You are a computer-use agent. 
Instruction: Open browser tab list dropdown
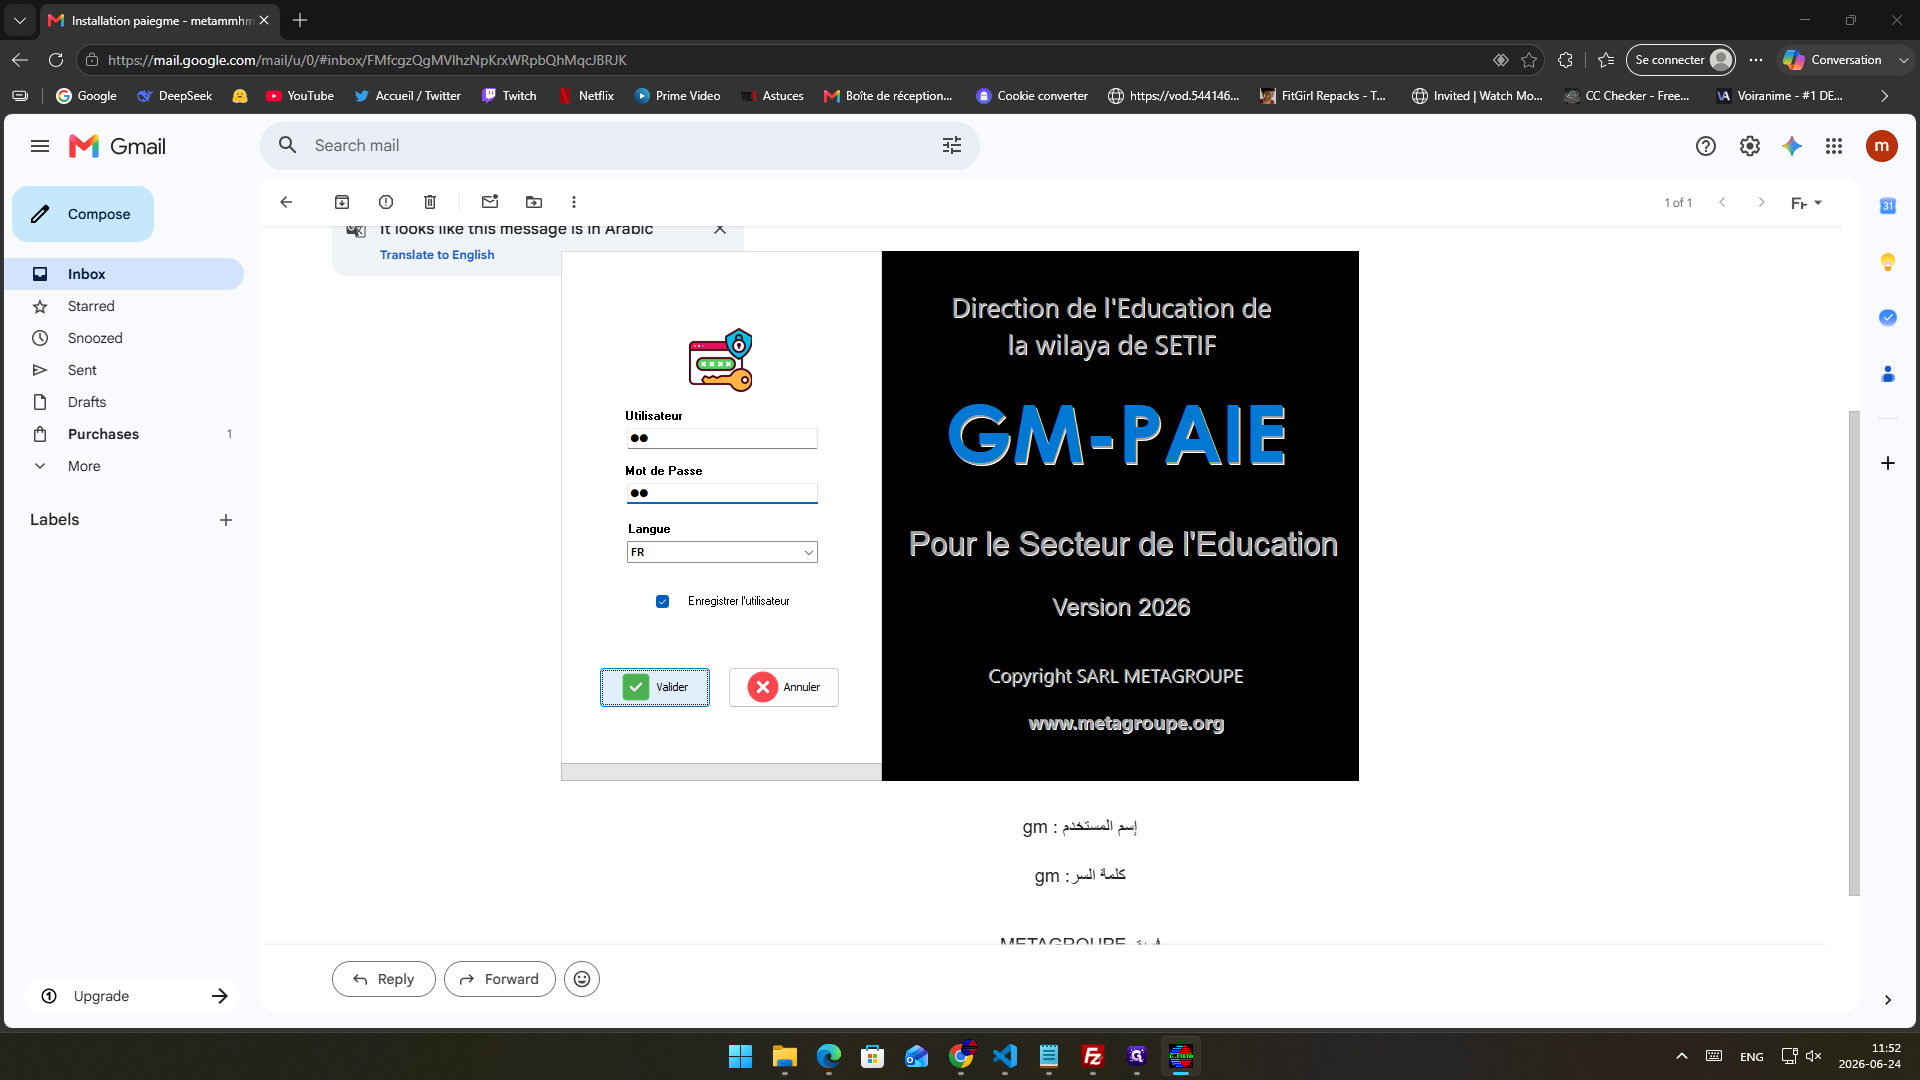coord(20,20)
